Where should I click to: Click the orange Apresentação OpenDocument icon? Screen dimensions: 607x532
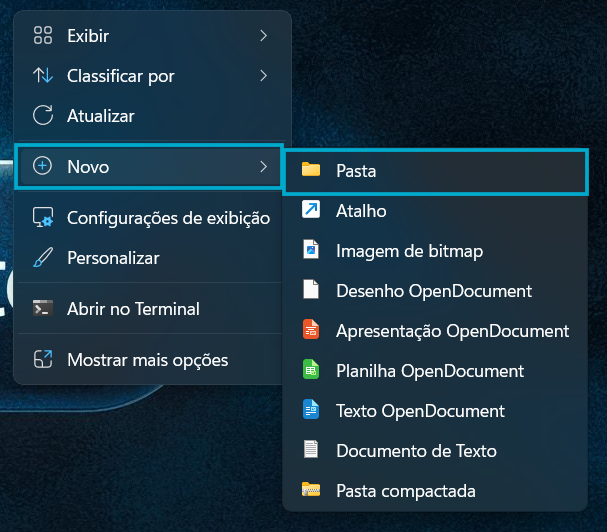coord(311,330)
